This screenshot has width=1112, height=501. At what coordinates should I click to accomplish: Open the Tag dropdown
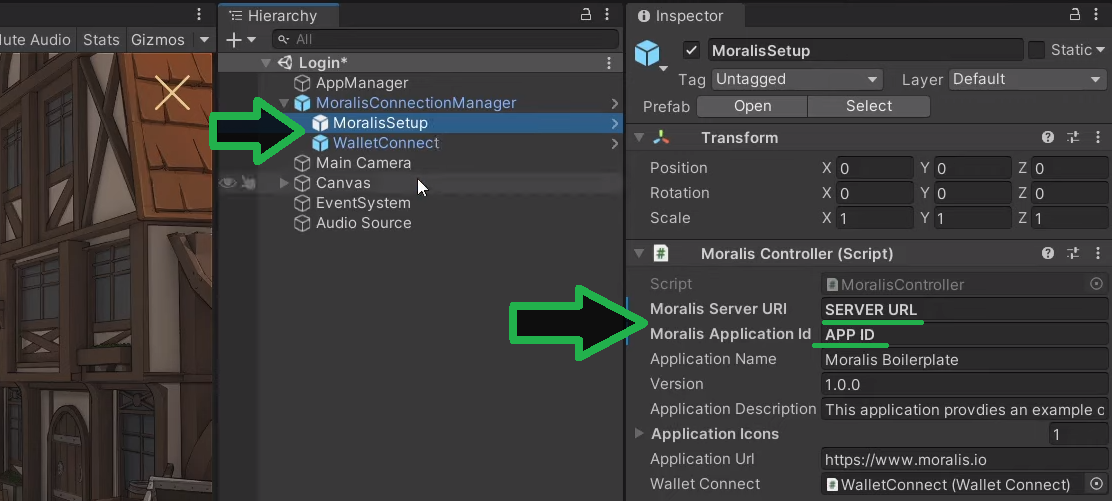[x=796, y=79]
